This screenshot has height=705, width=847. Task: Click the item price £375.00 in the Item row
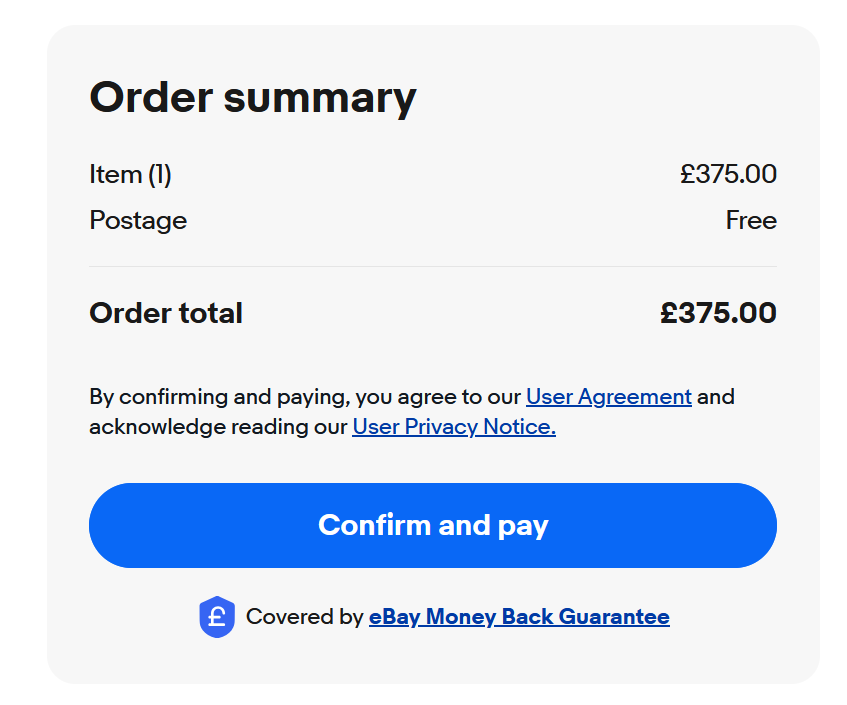[x=728, y=175]
